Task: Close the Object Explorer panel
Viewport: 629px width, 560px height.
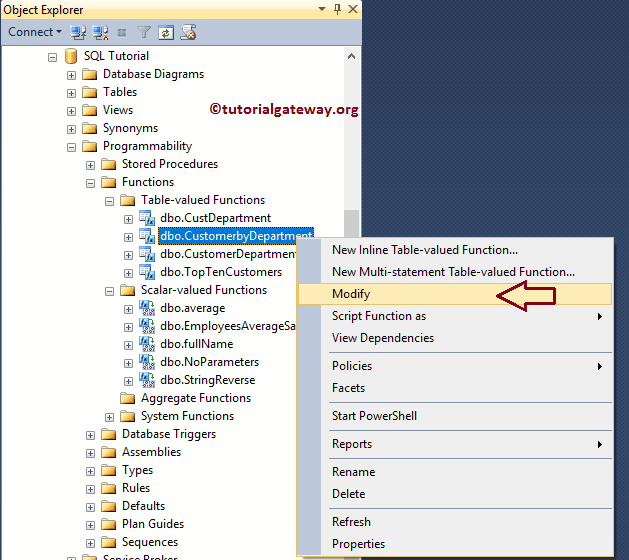Action: (353, 9)
